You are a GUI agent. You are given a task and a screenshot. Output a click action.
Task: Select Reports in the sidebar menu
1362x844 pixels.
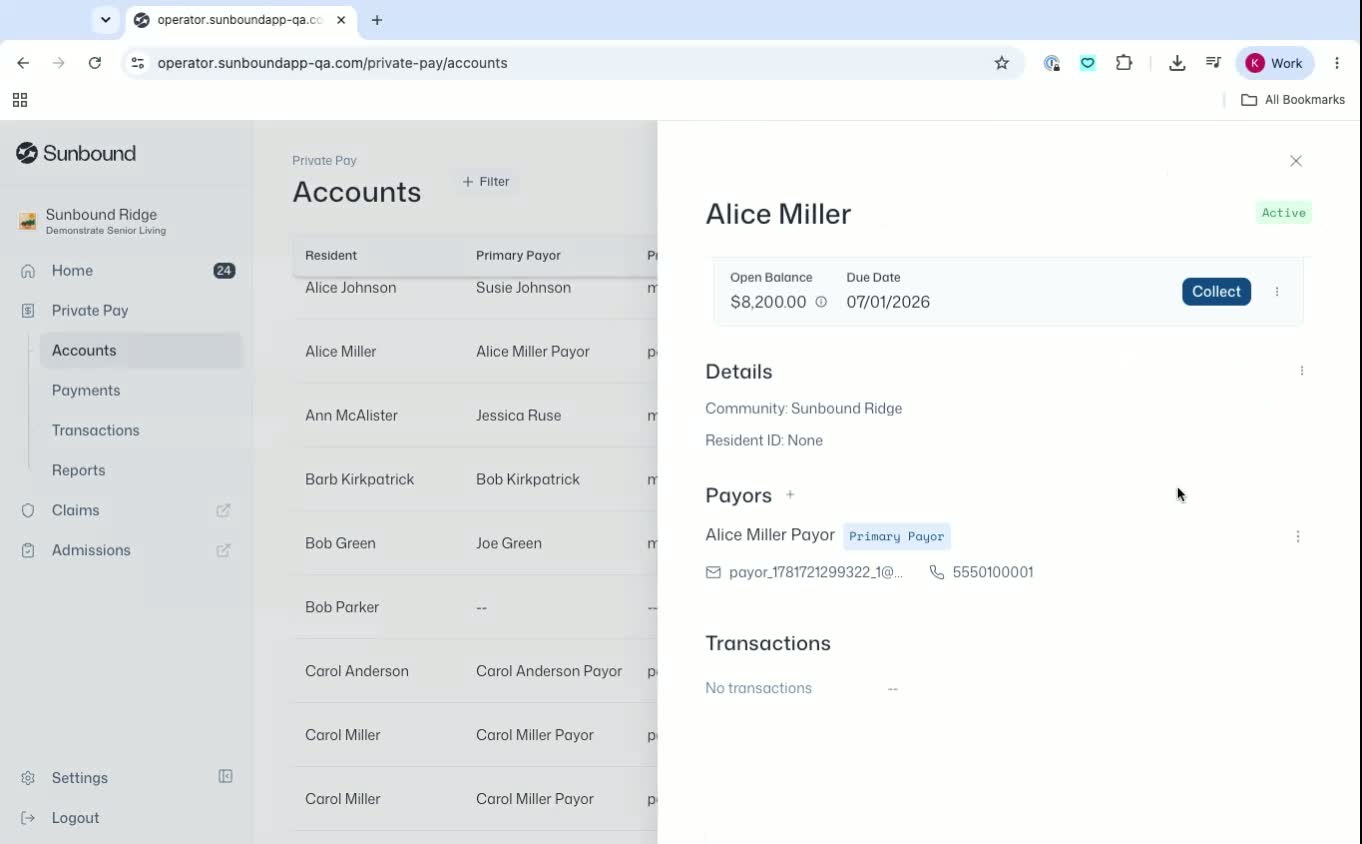coord(79,471)
